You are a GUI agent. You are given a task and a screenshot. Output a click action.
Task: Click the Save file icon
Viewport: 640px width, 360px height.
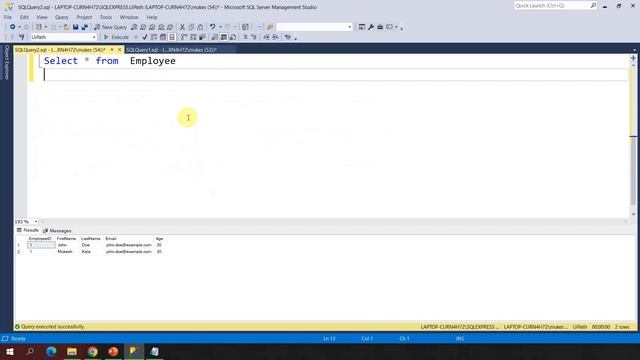coord(76,27)
